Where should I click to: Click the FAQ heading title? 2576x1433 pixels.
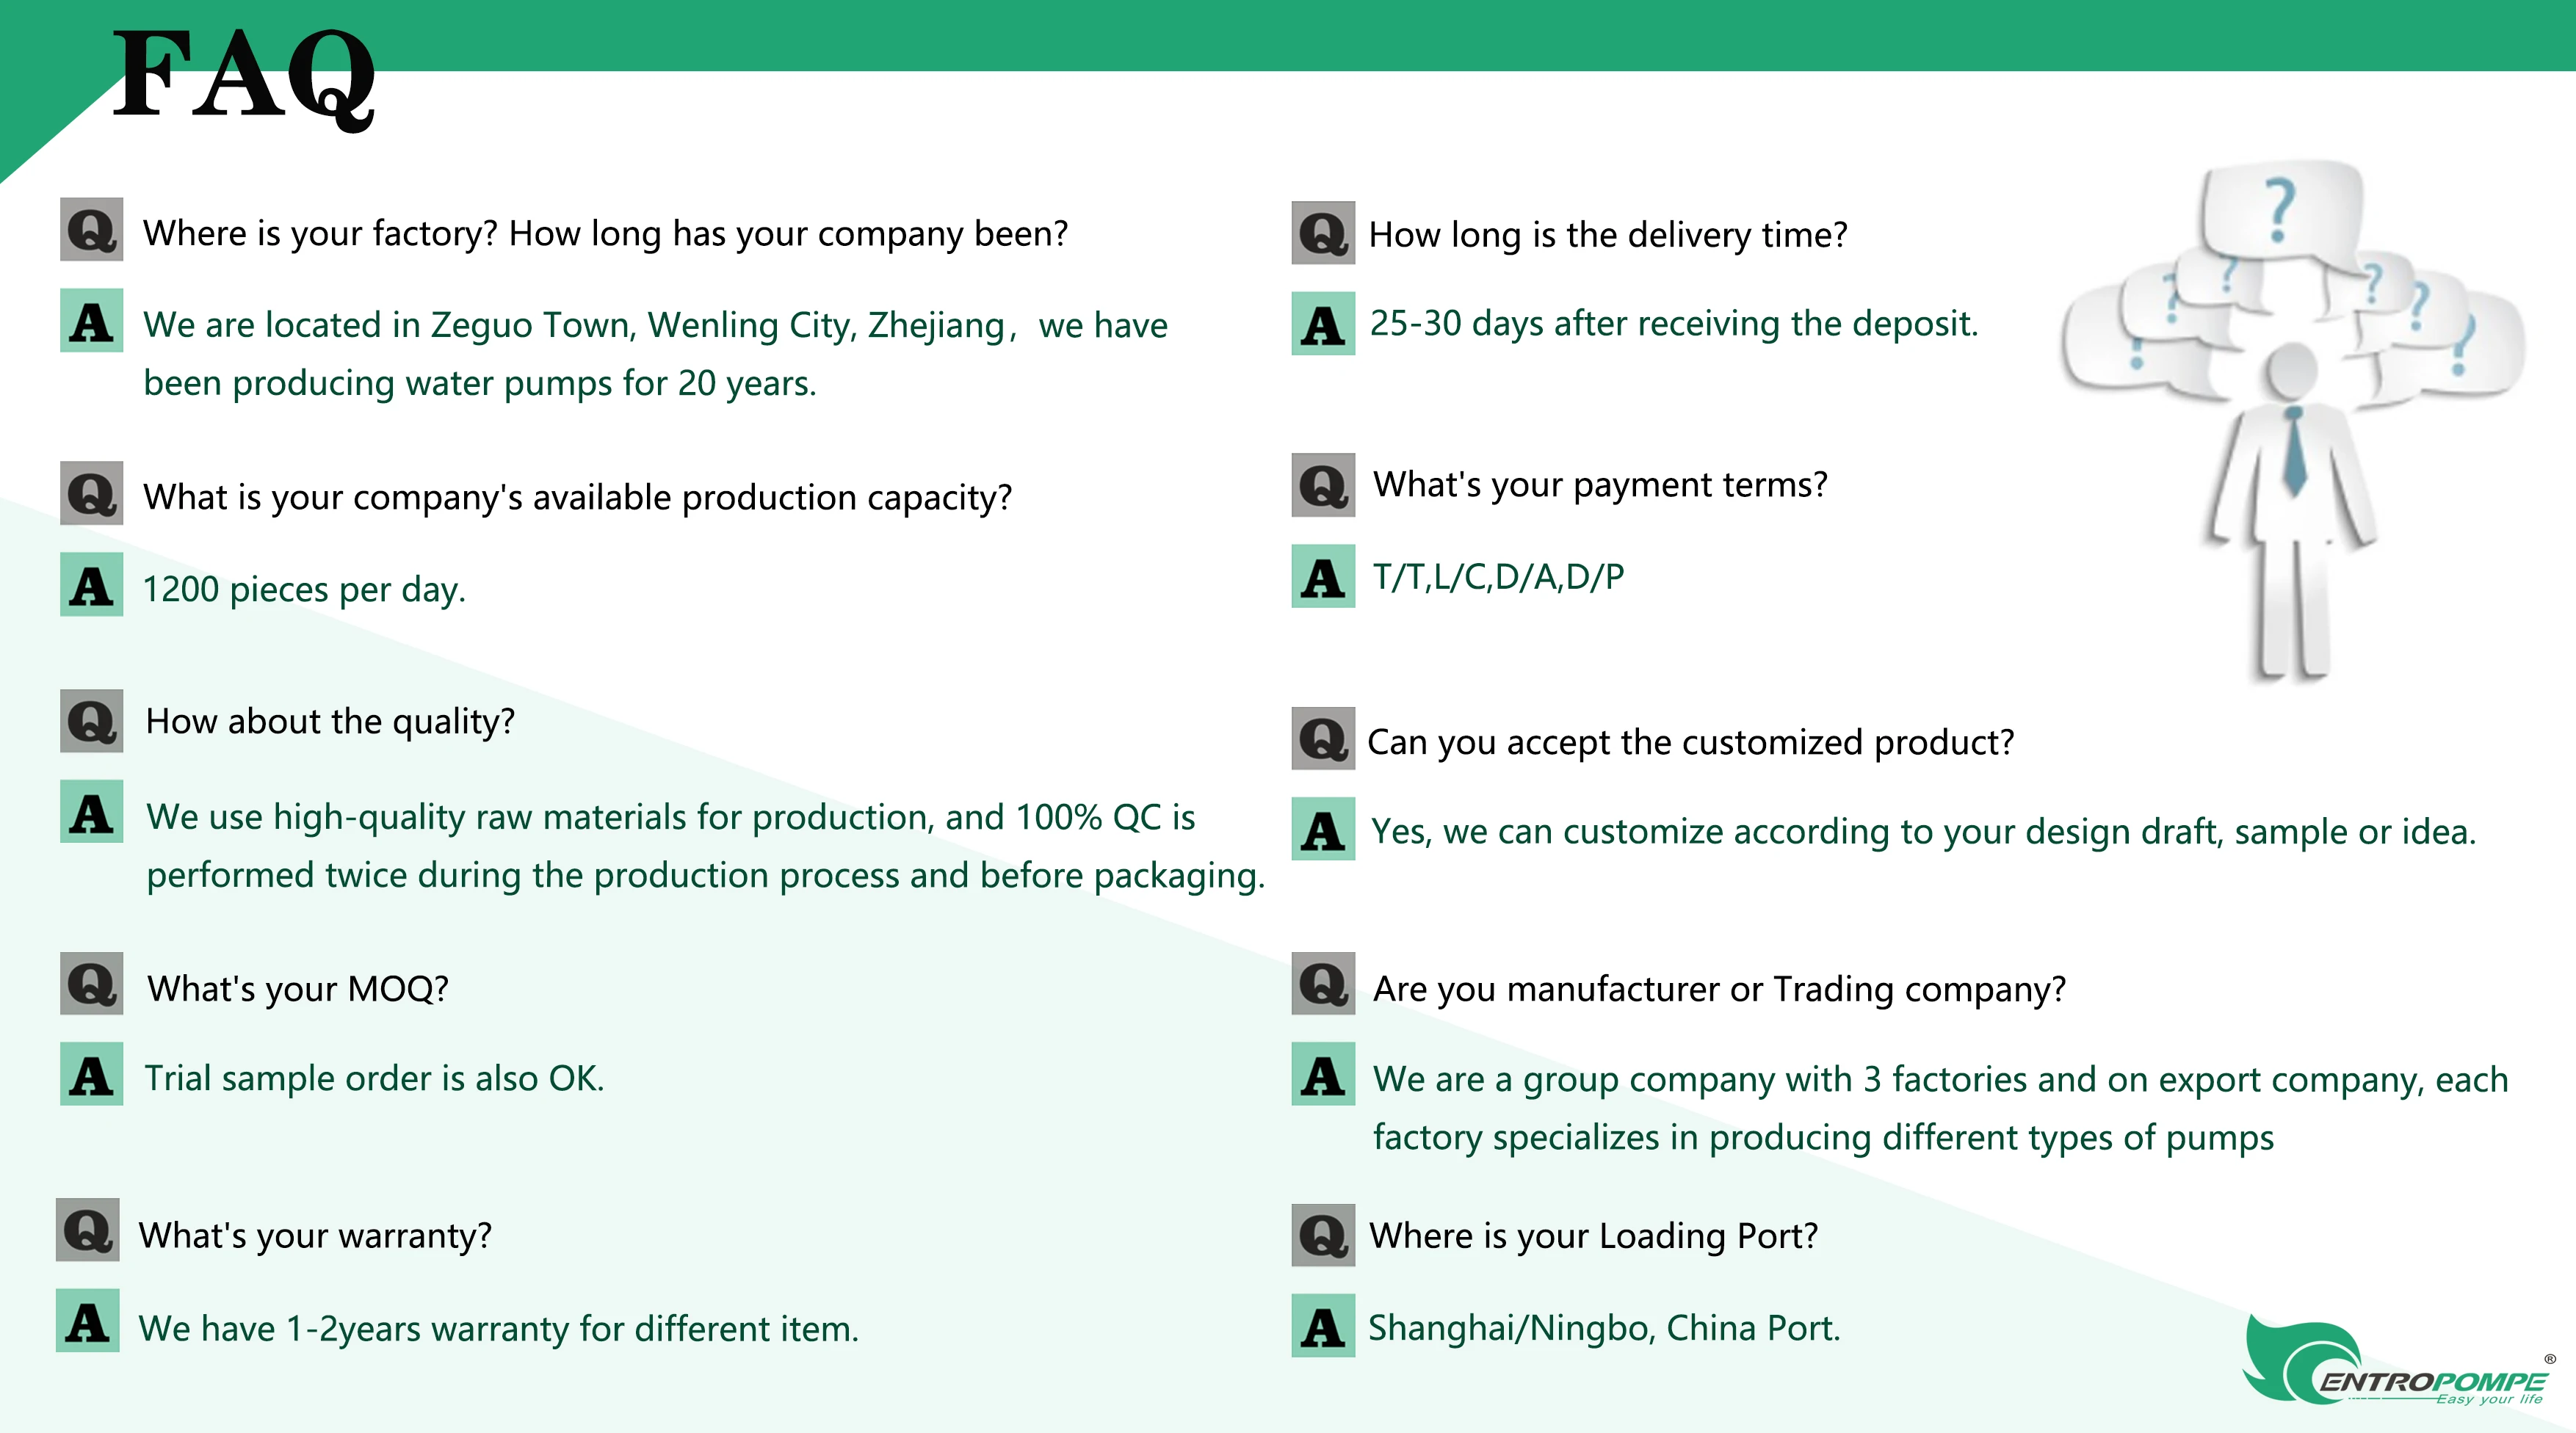(x=244, y=77)
